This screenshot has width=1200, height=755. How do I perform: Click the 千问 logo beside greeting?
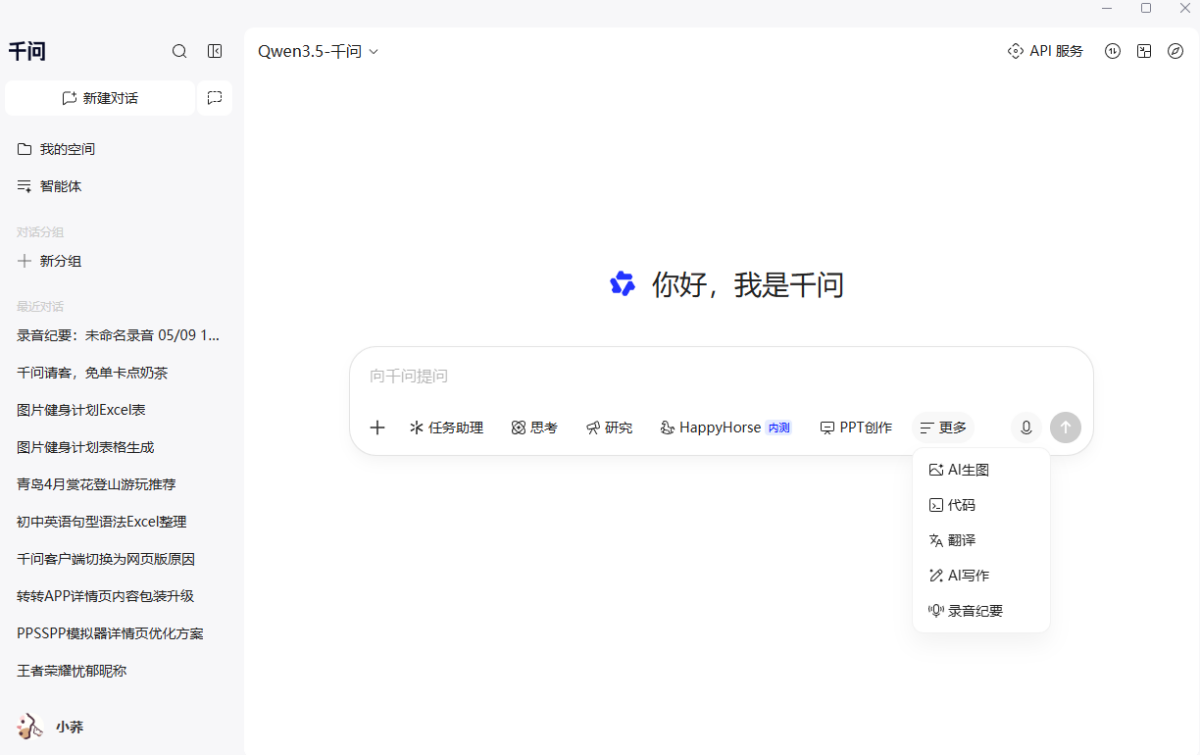622,284
